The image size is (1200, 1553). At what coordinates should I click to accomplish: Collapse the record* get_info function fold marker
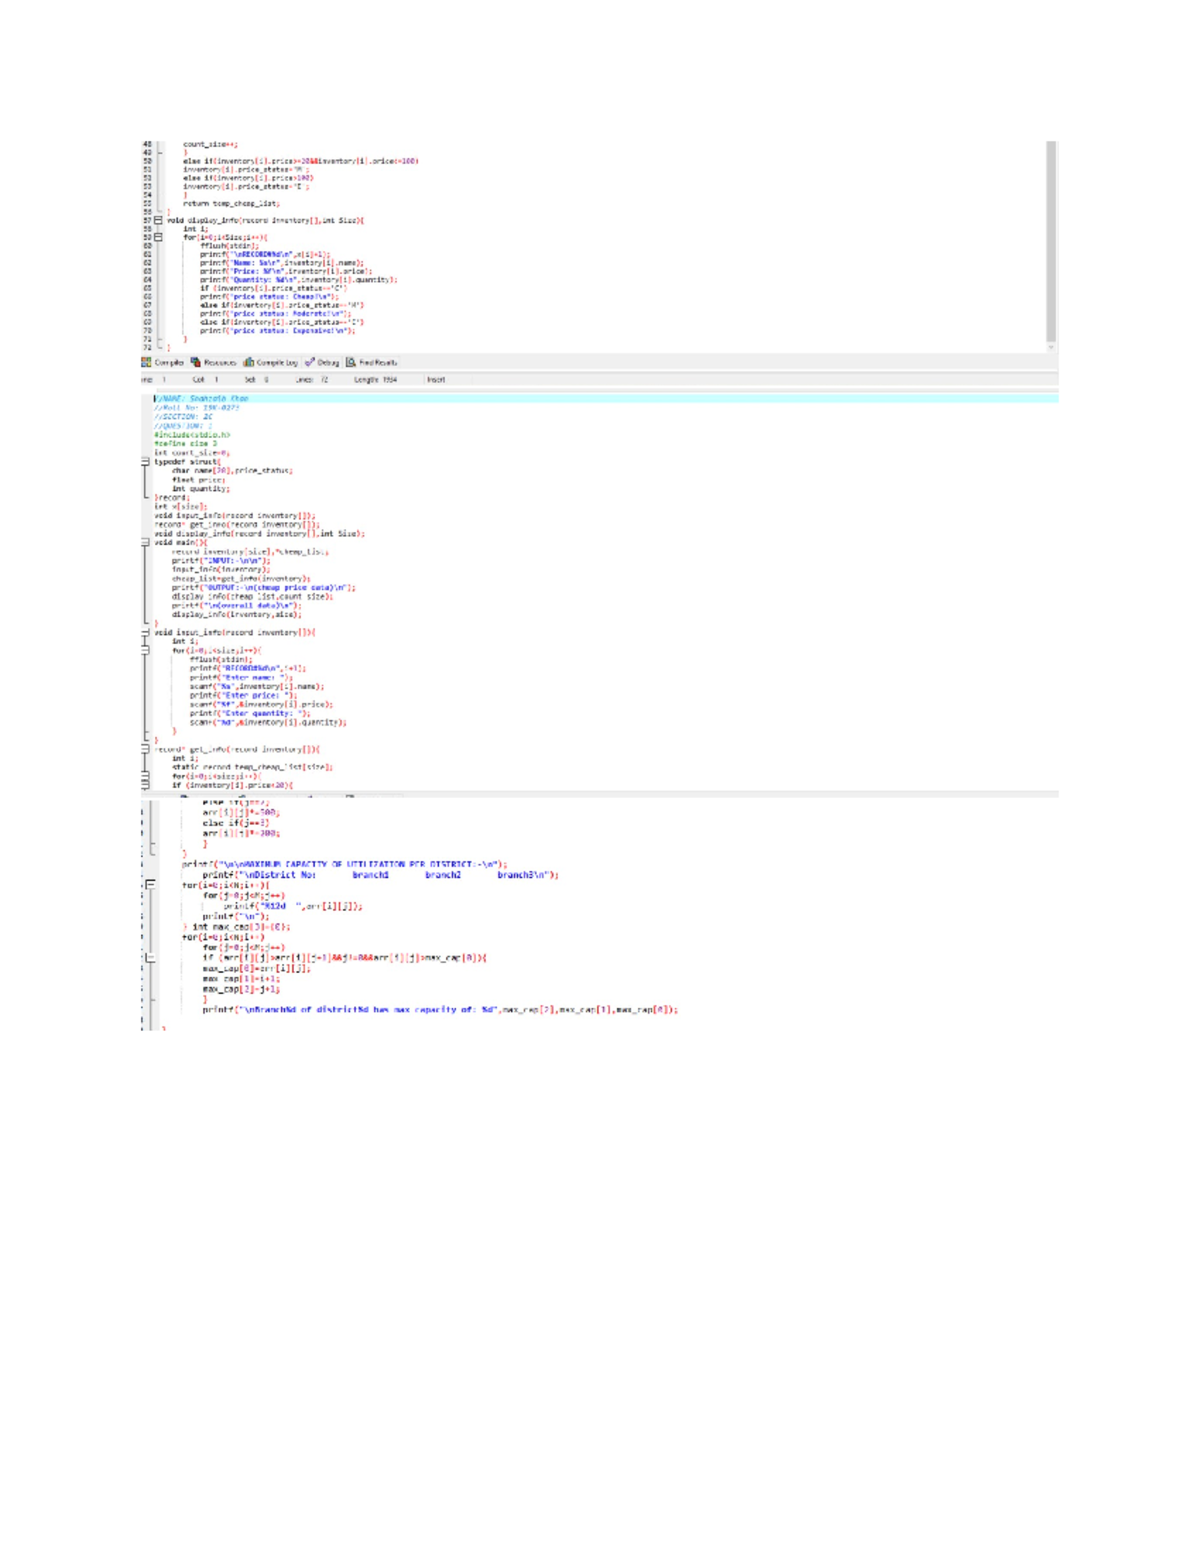(145, 749)
